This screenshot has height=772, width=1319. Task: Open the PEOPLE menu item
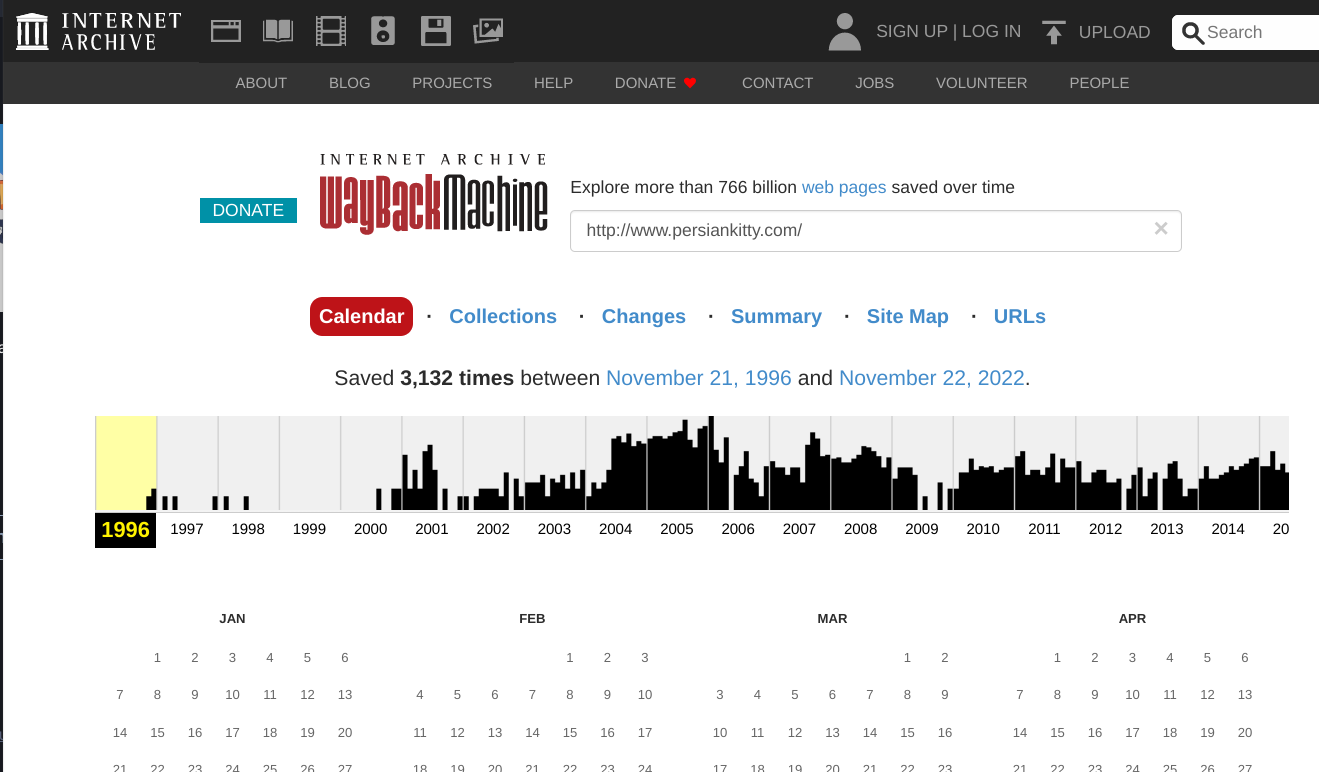point(1099,83)
